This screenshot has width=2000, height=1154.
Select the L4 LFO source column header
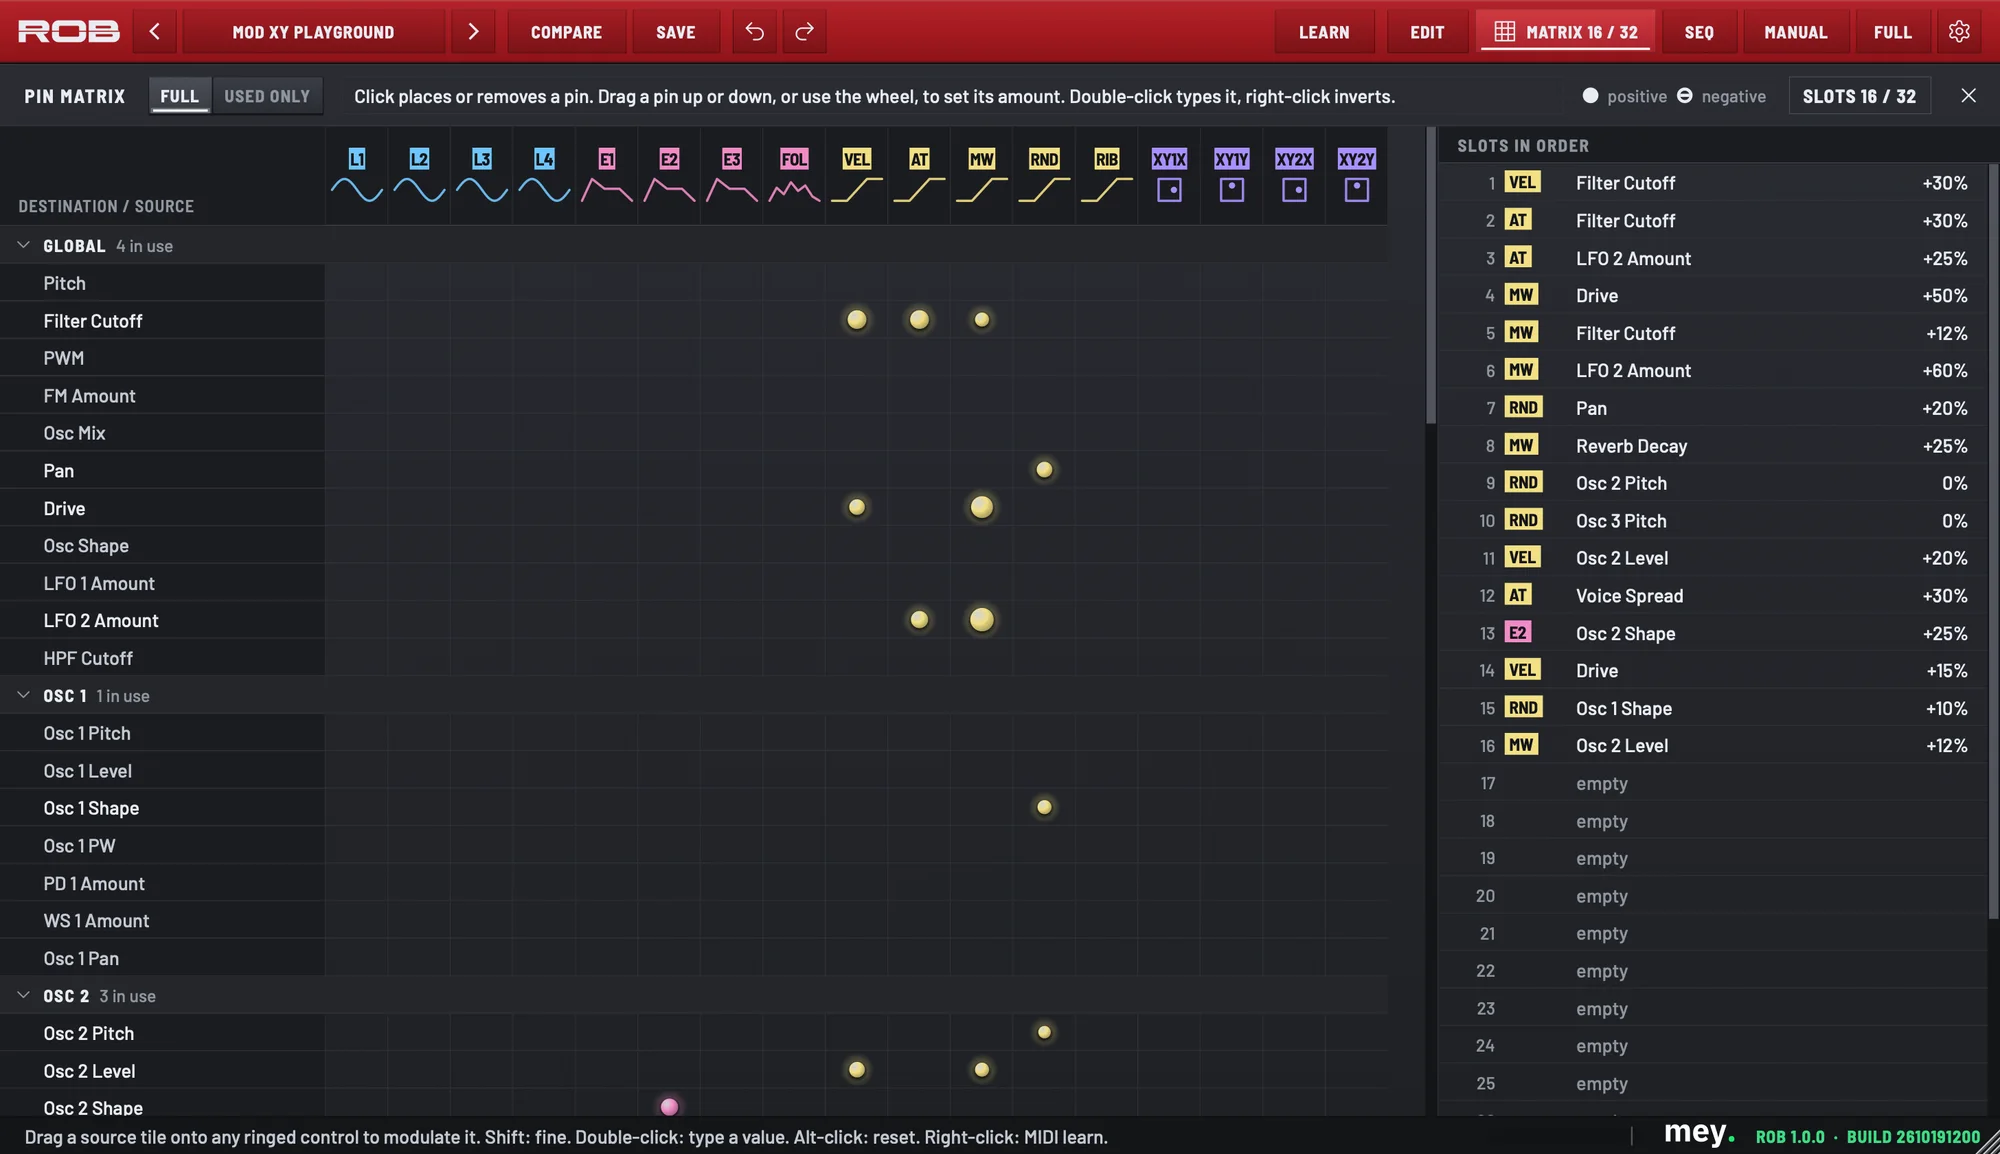[x=544, y=175]
